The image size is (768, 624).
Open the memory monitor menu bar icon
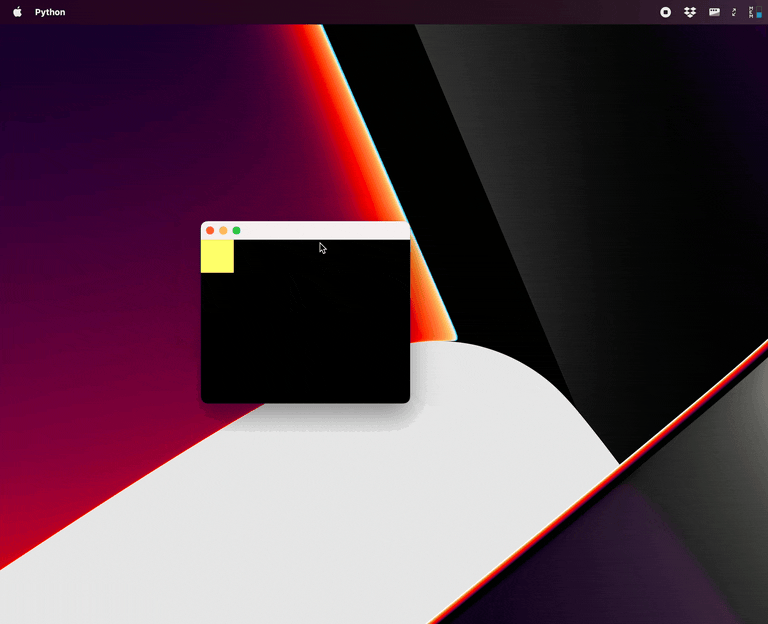point(755,12)
